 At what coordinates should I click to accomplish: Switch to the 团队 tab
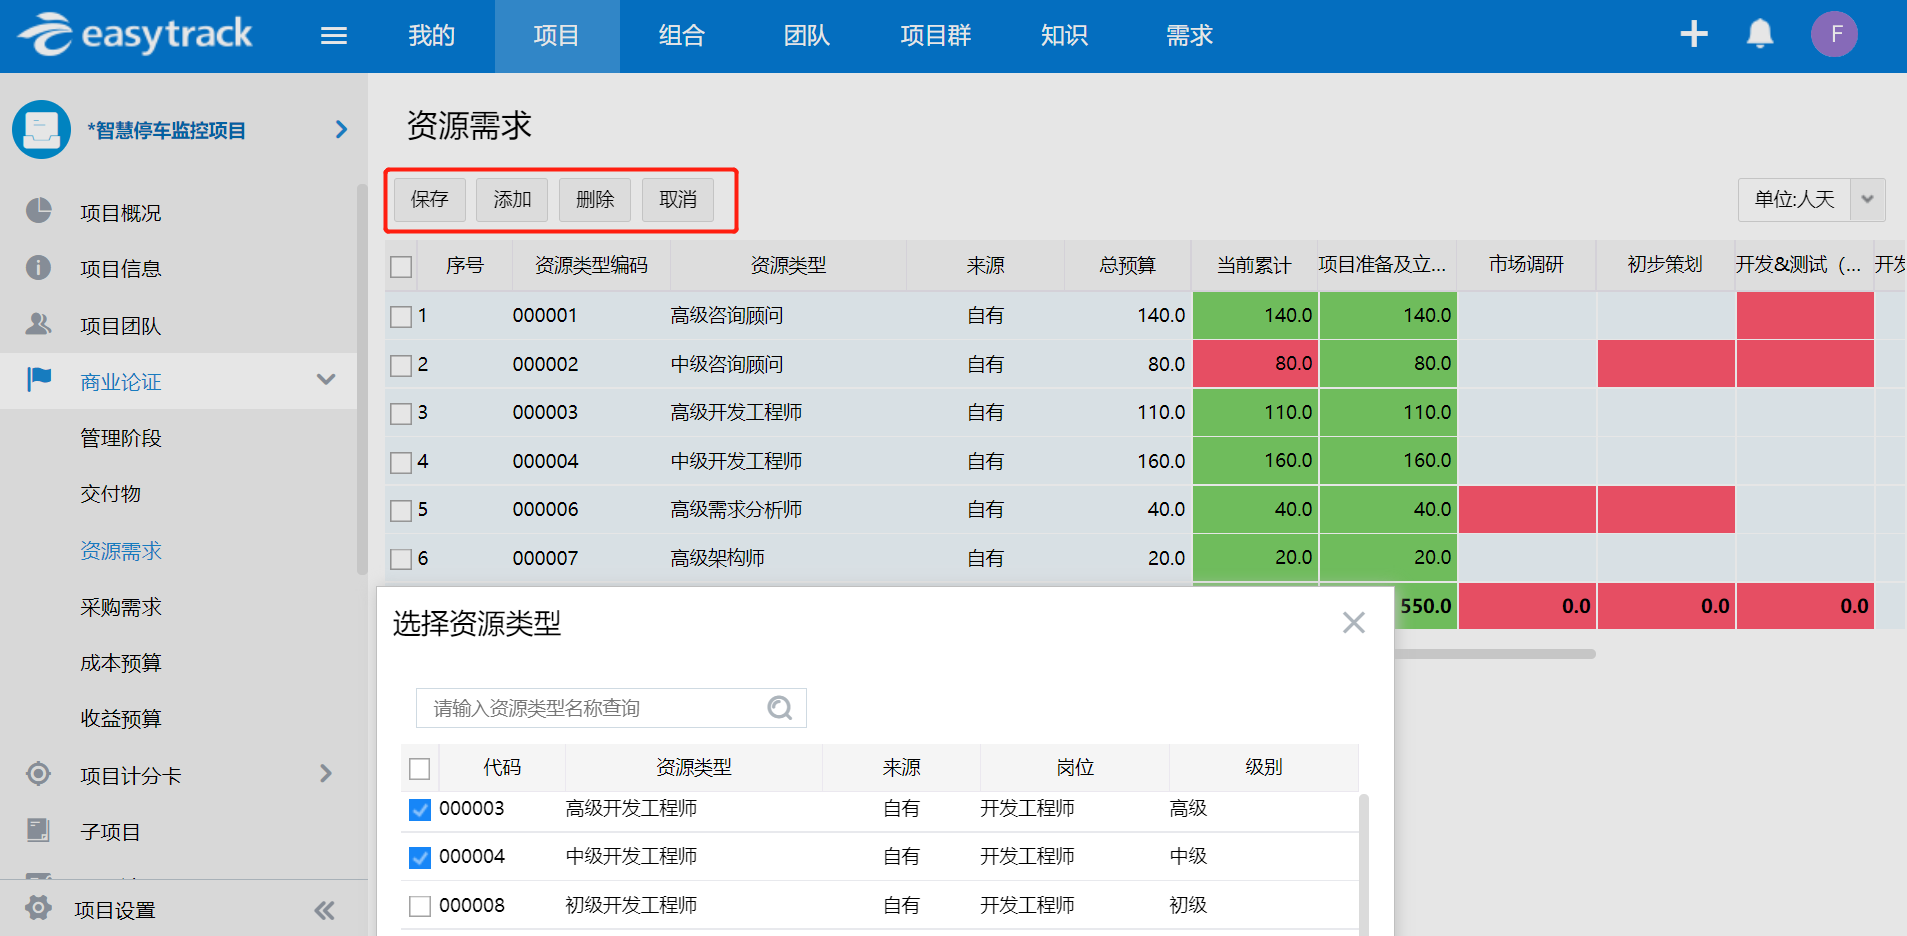pyautogui.click(x=806, y=36)
